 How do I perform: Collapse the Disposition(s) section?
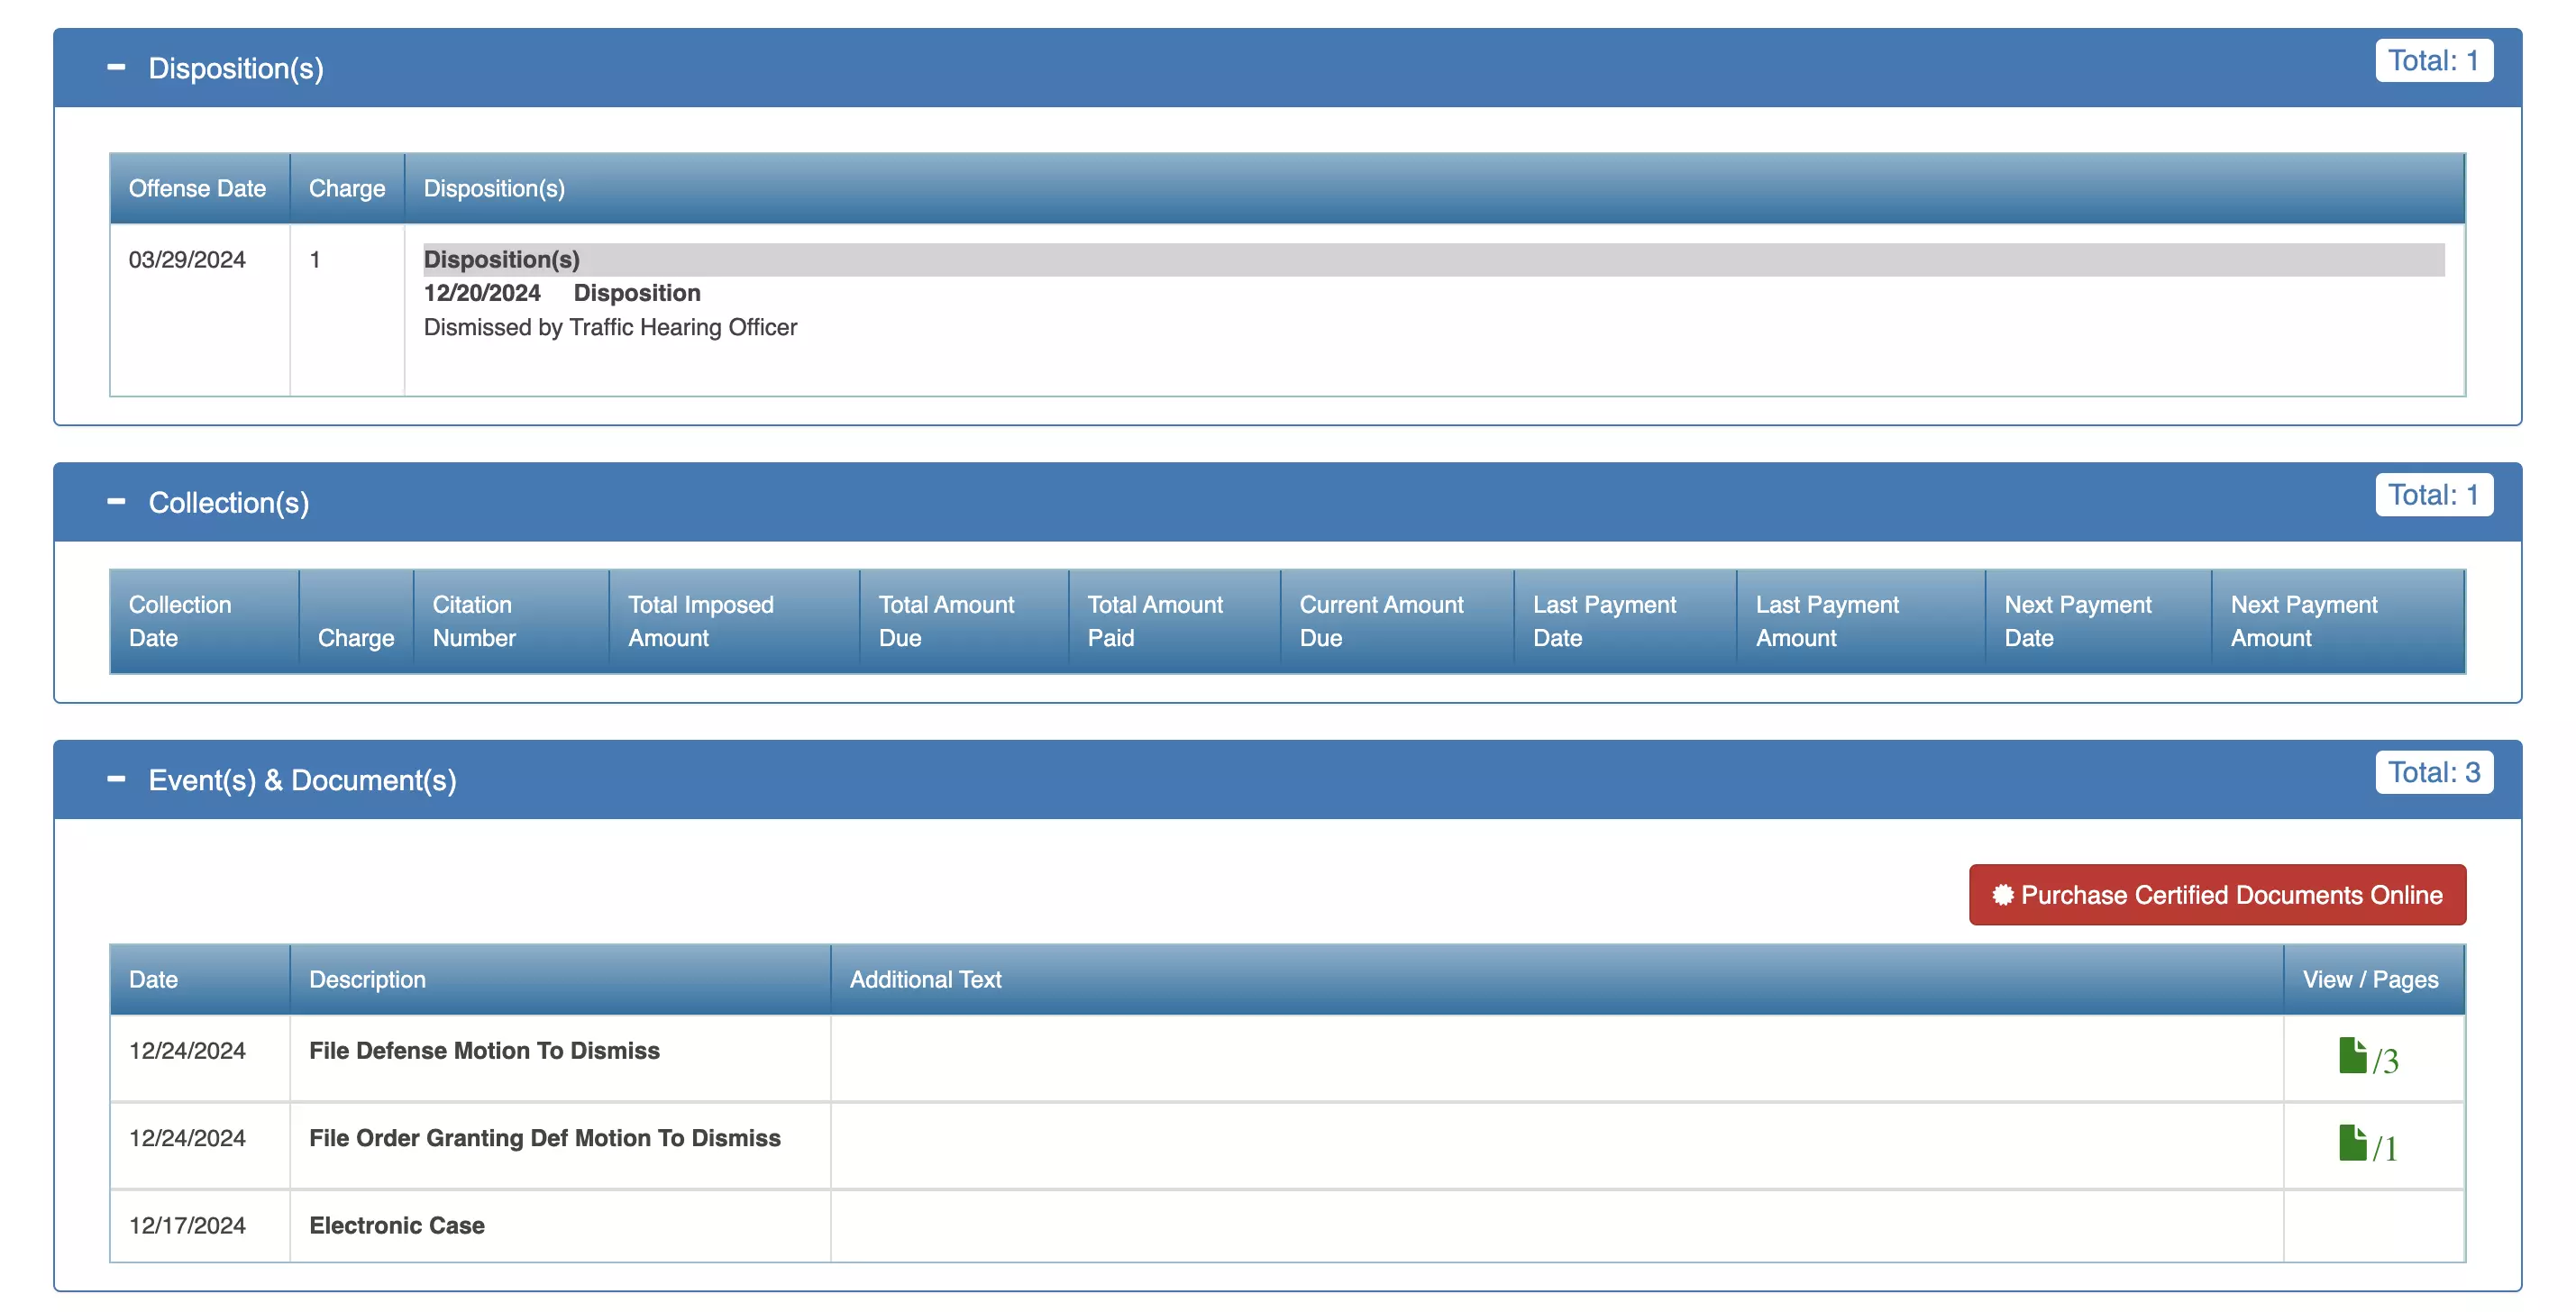[116, 68]
